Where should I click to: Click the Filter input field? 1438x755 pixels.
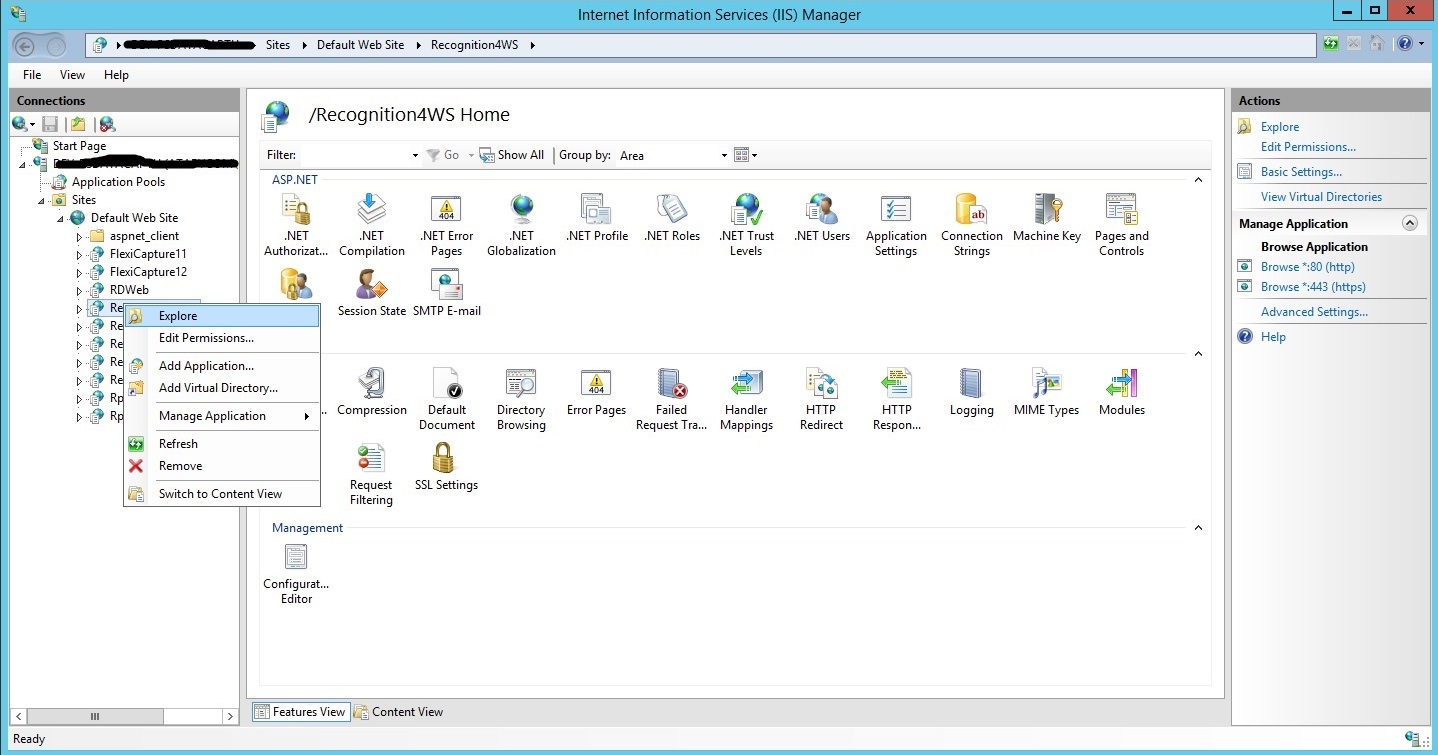click(355, 156)
